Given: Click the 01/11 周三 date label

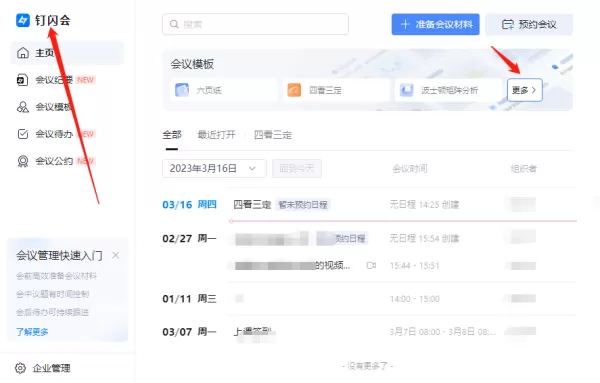Looking at the screenshot, I should tap(189, 298).
